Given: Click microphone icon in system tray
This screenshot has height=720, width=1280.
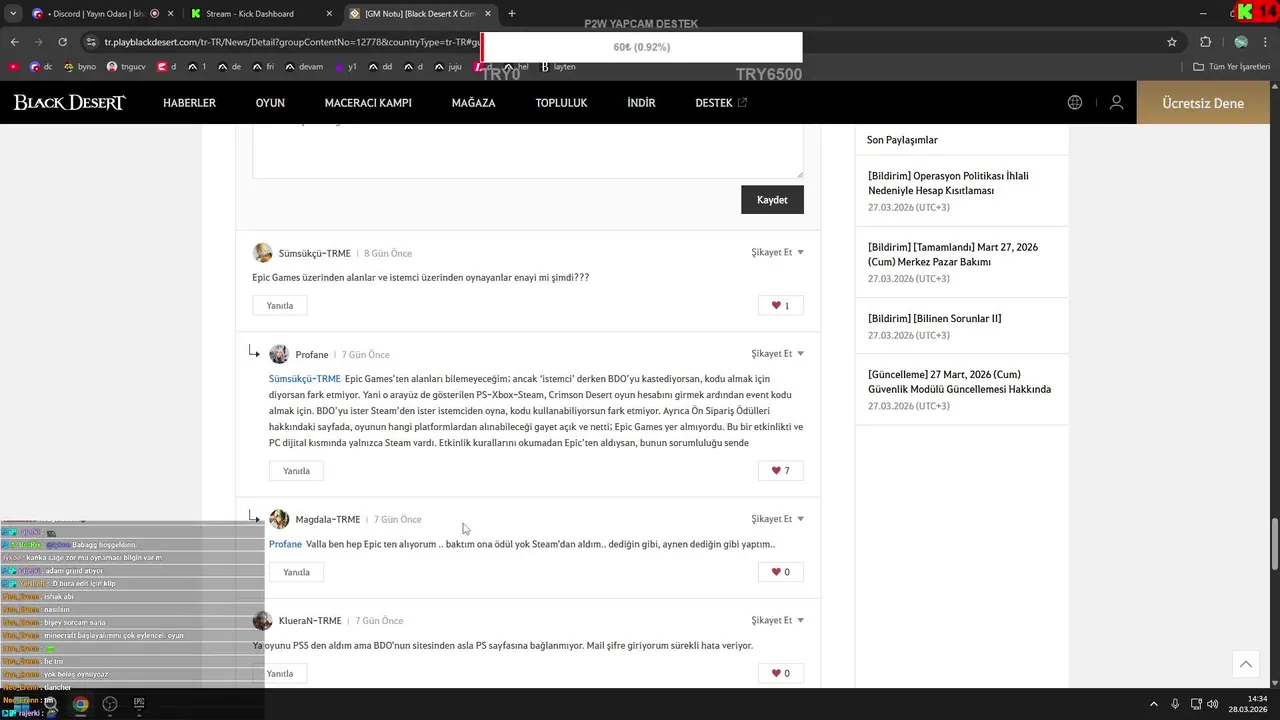Looking at the screenshot, I should coord(1175,704).
